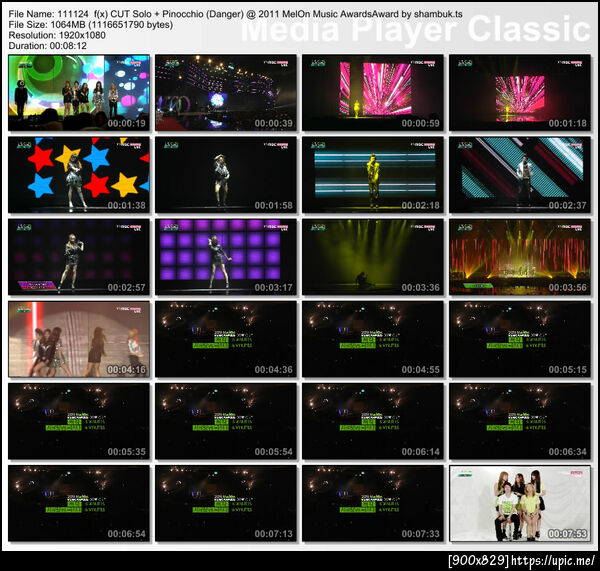Select the thumbnail stamped 00:07:13
The height and width of the screenshot is (571, 600).
coord(226,503)
